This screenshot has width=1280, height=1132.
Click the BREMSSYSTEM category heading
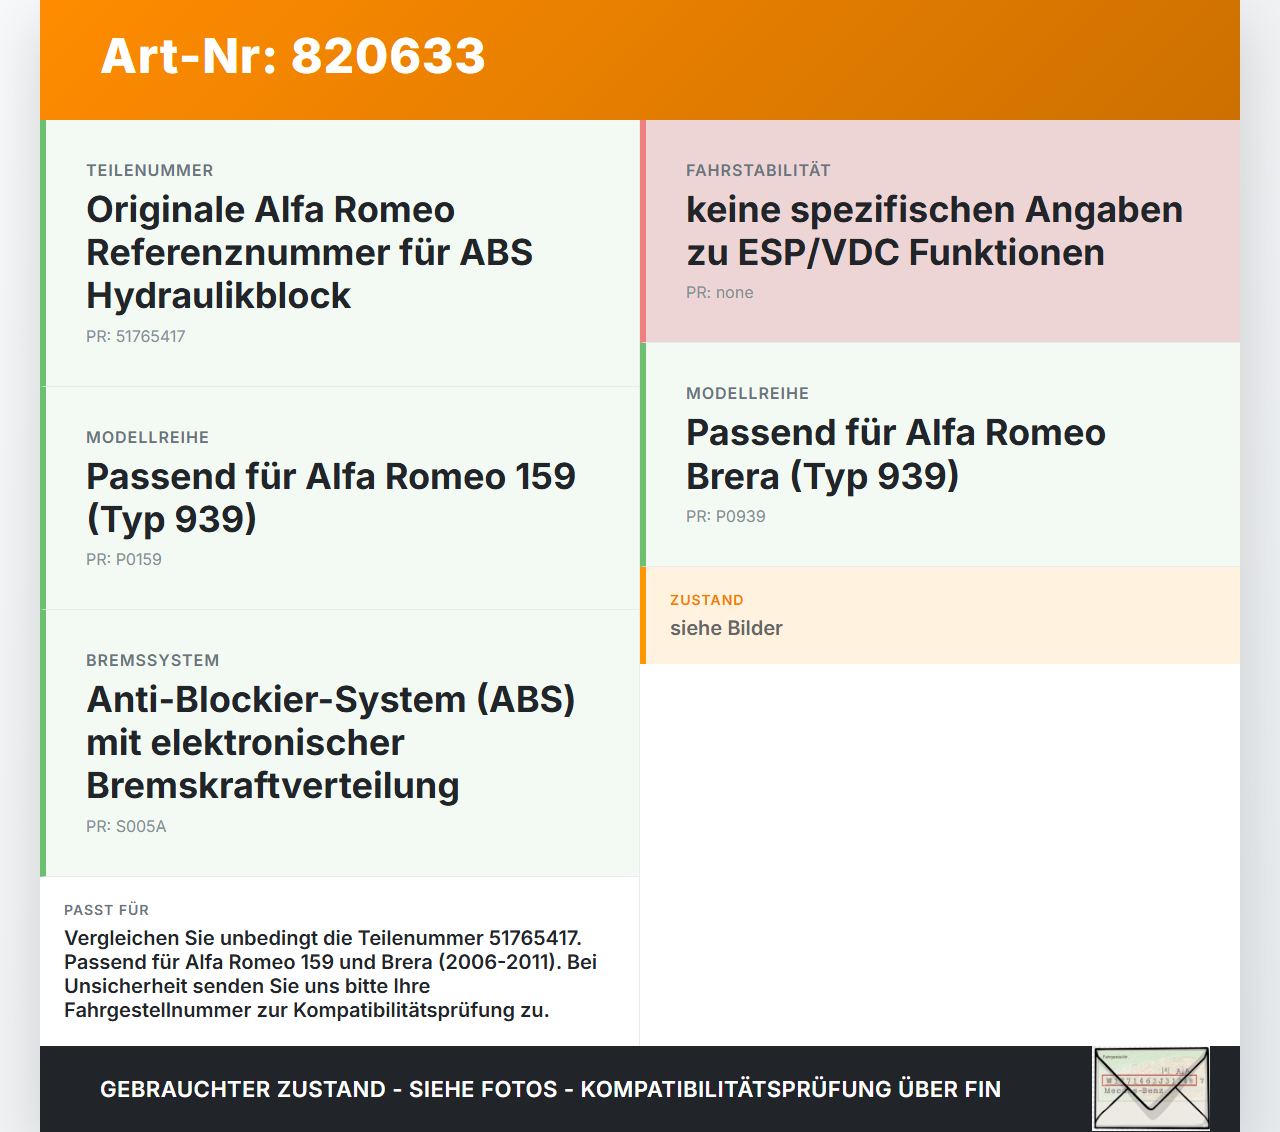tap(153, 661)
